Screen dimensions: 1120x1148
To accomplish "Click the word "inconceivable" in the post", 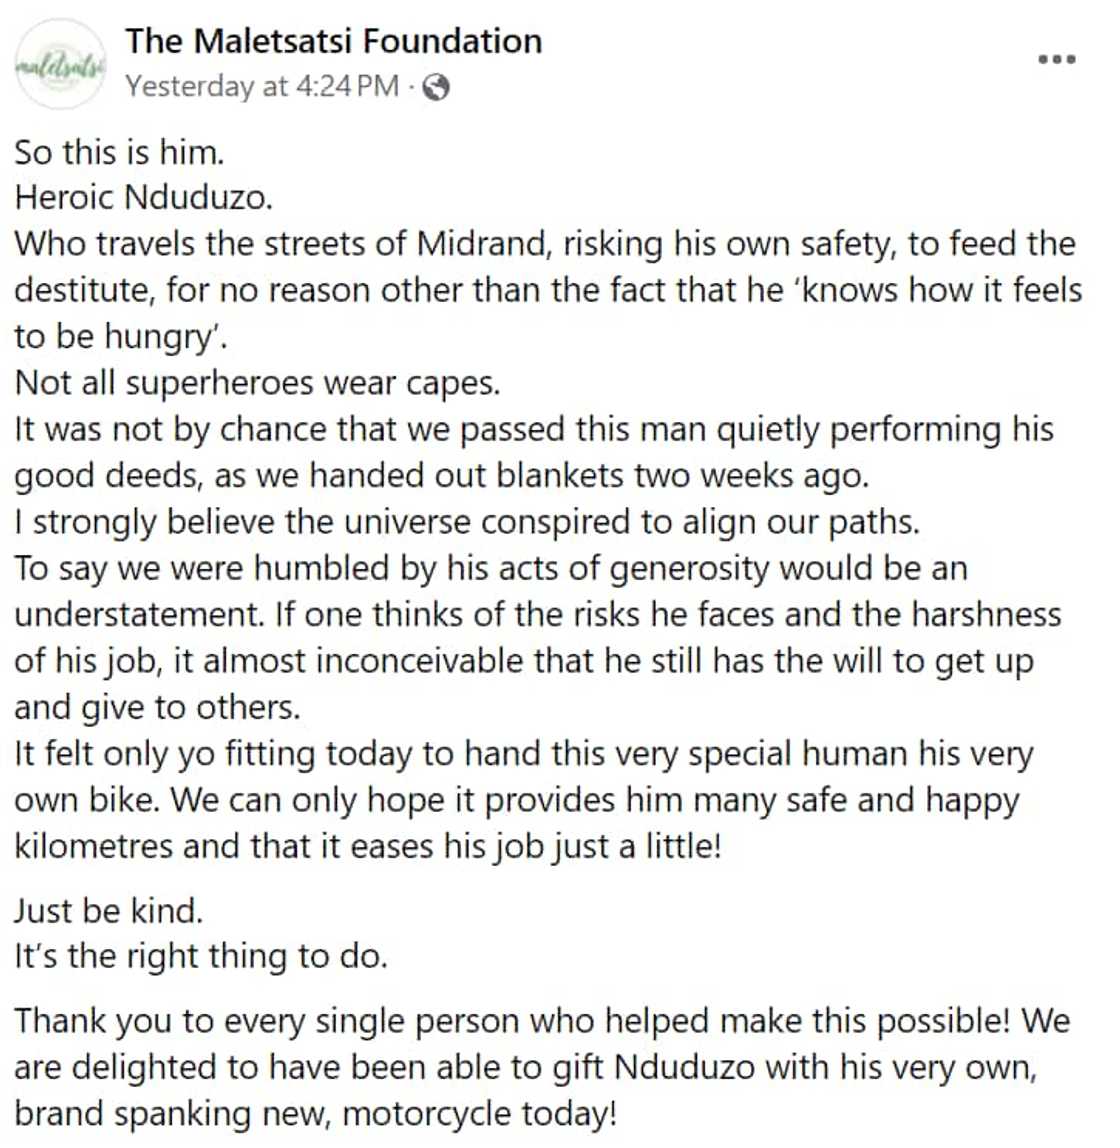I will [x=417, y=661].
